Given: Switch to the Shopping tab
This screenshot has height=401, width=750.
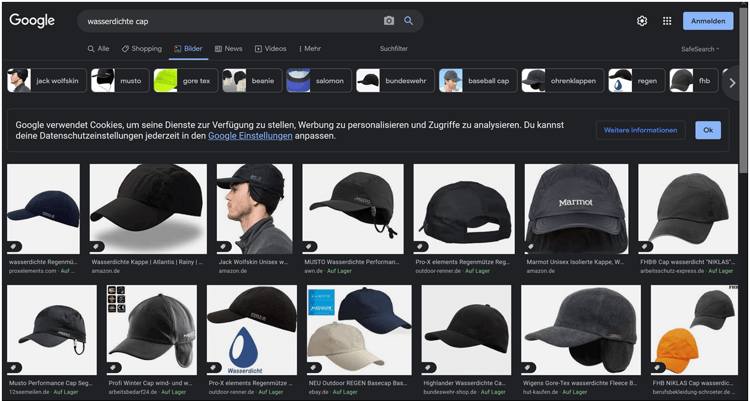Looking at the screenshot, I should tap(142, 49).
